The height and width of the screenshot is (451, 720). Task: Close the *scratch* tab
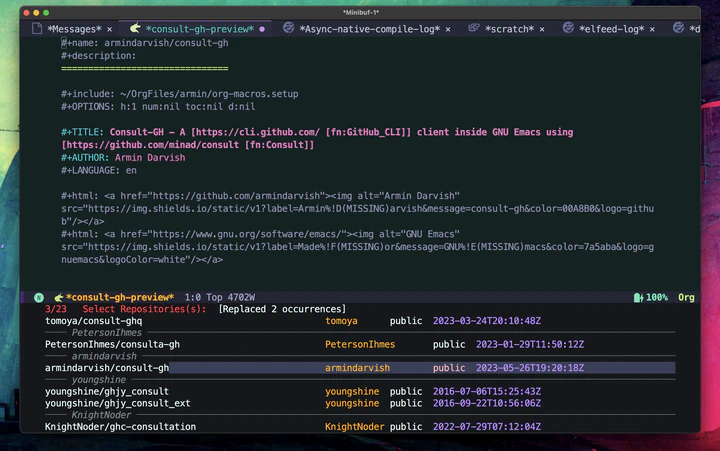(542, 29)
